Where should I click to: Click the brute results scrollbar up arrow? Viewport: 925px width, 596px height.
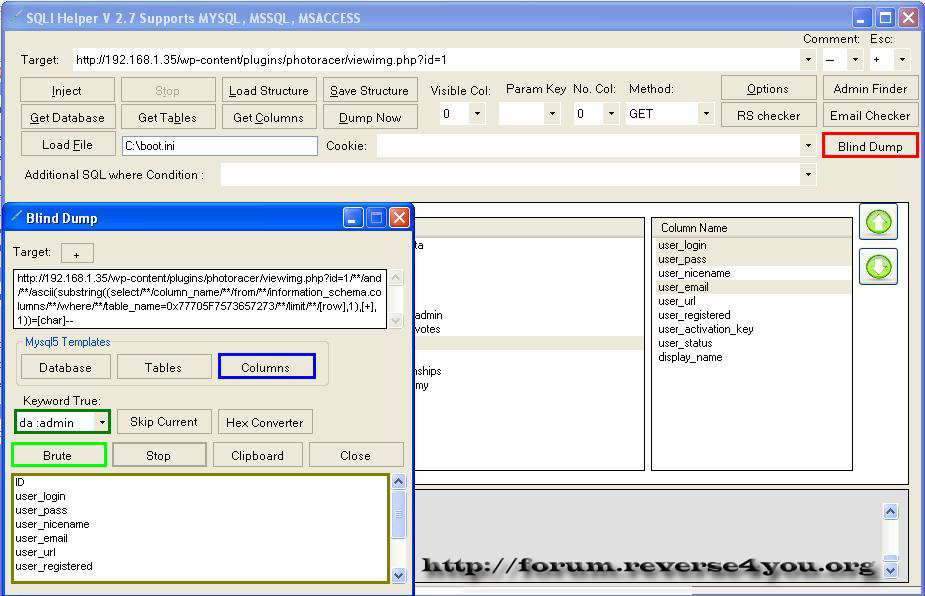398,482
